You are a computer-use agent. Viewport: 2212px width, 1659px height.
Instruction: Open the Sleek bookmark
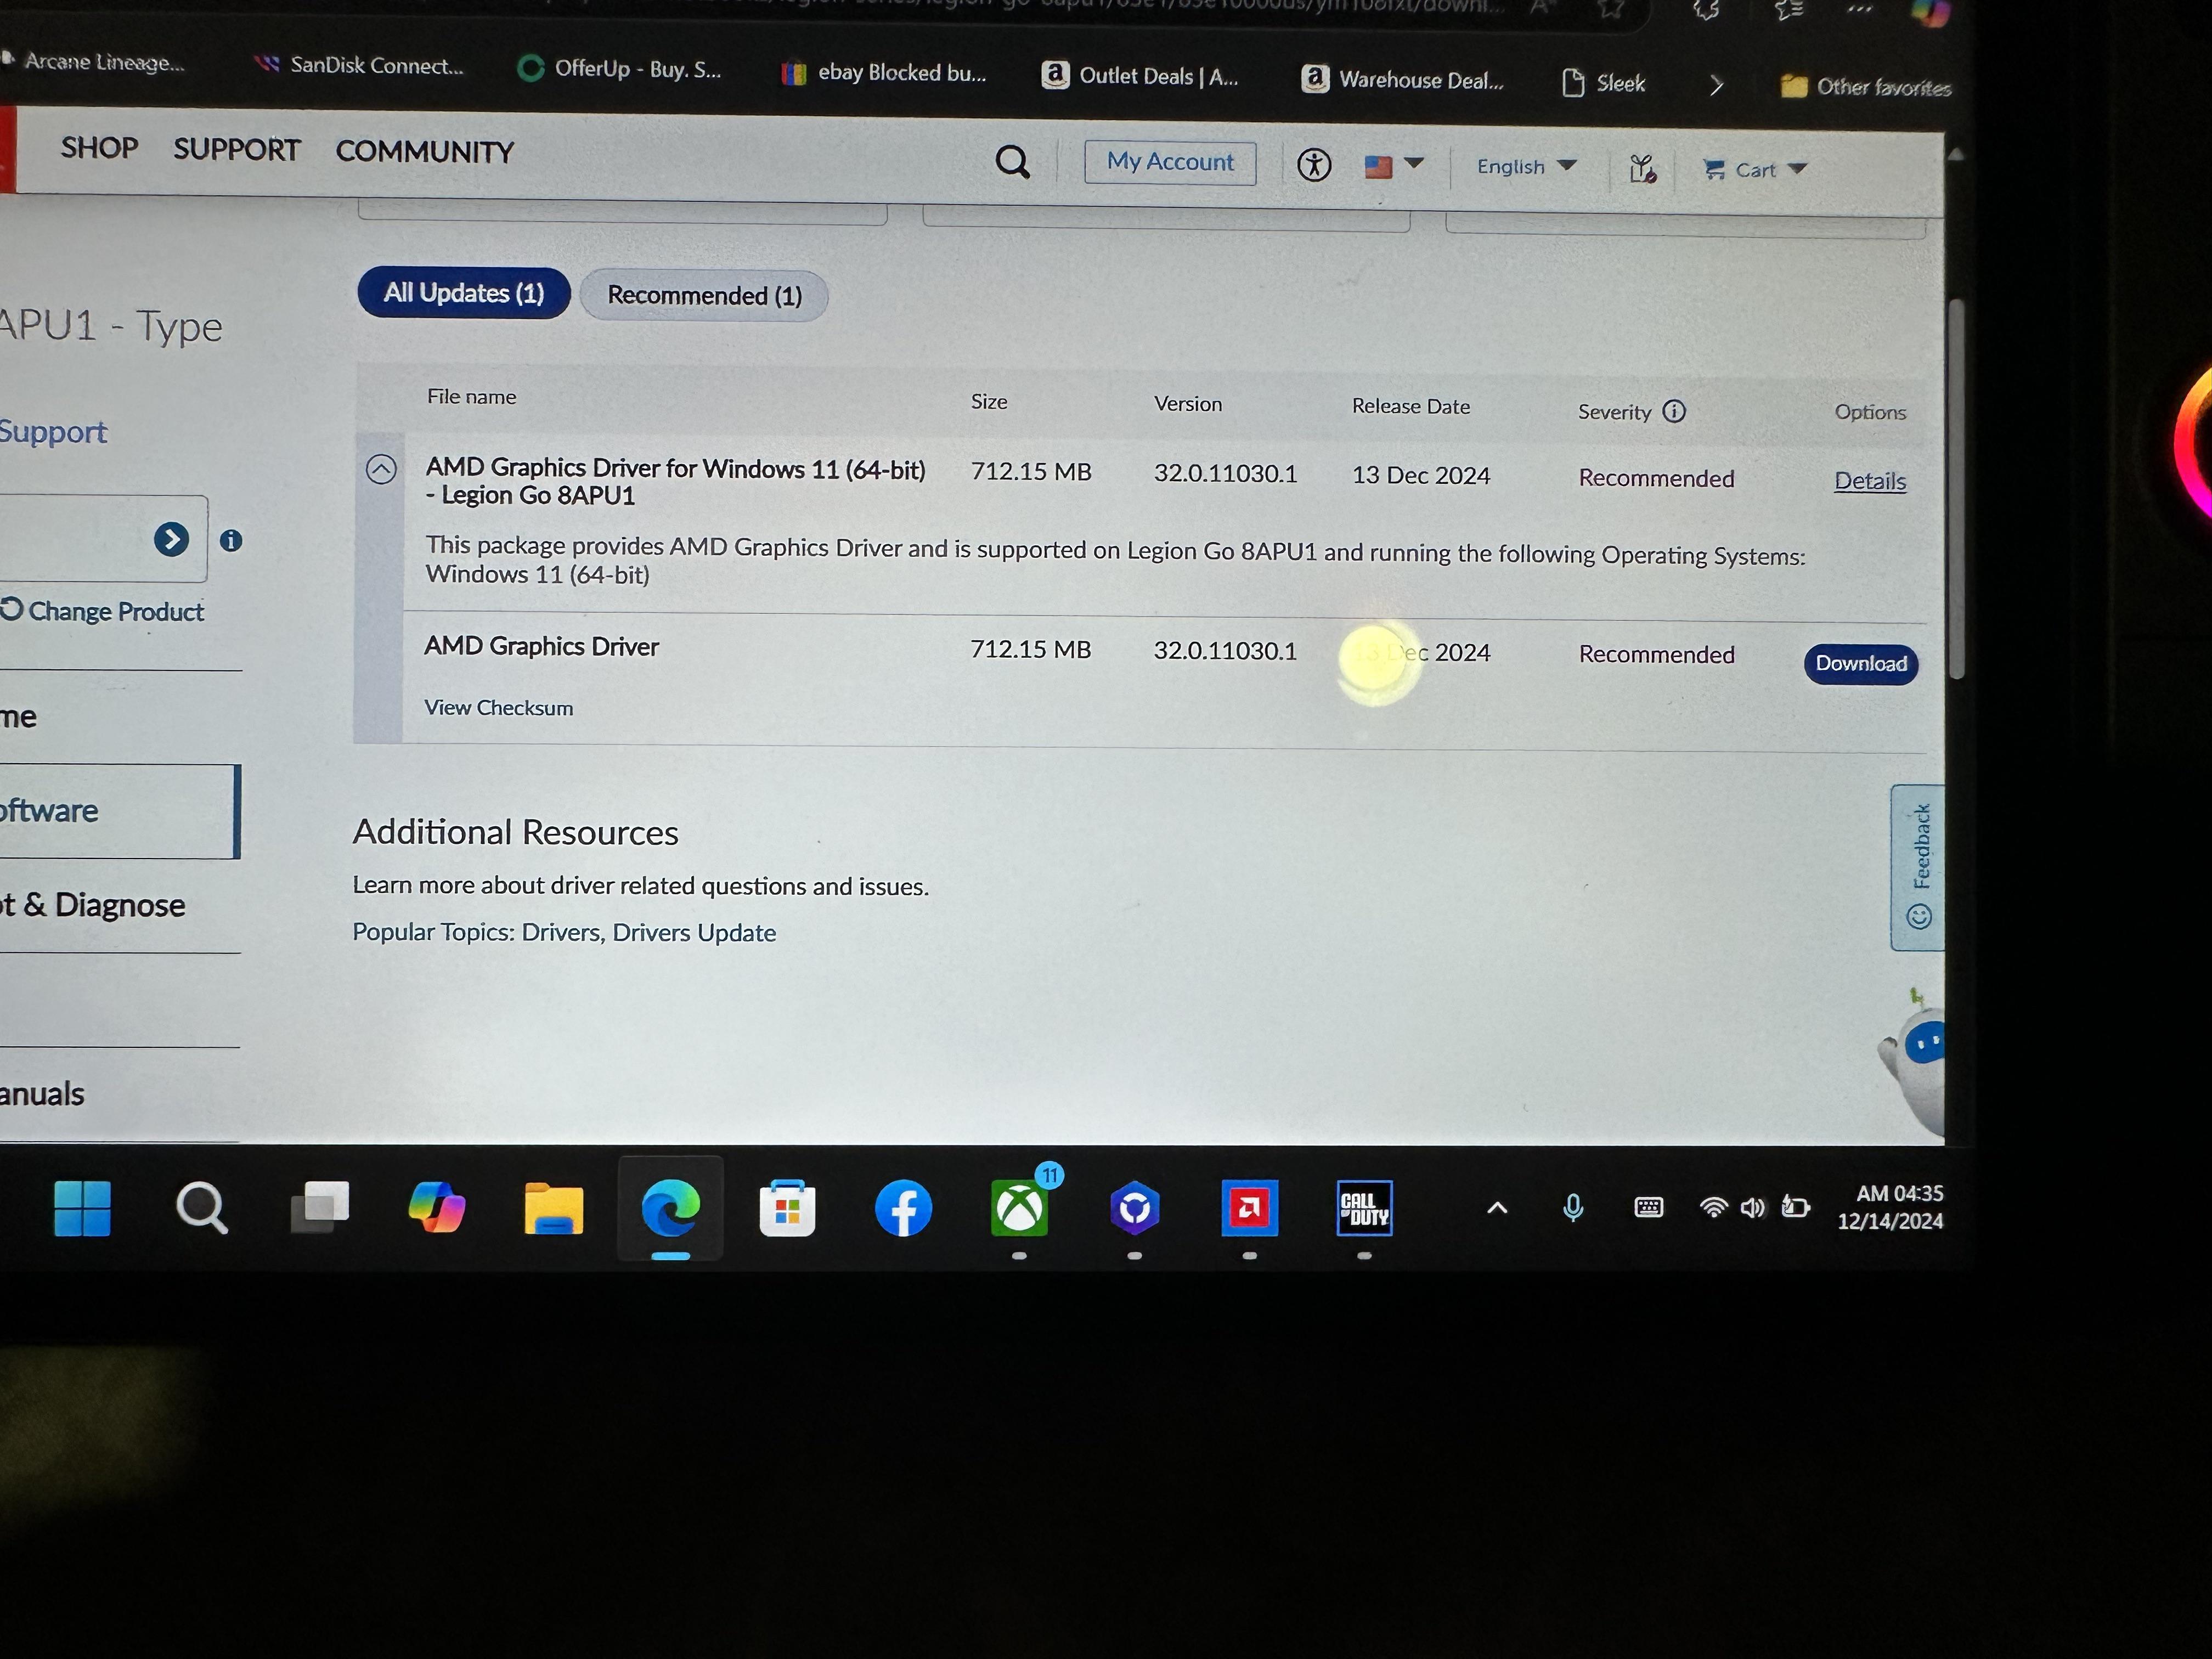[x=1603, y=83]
